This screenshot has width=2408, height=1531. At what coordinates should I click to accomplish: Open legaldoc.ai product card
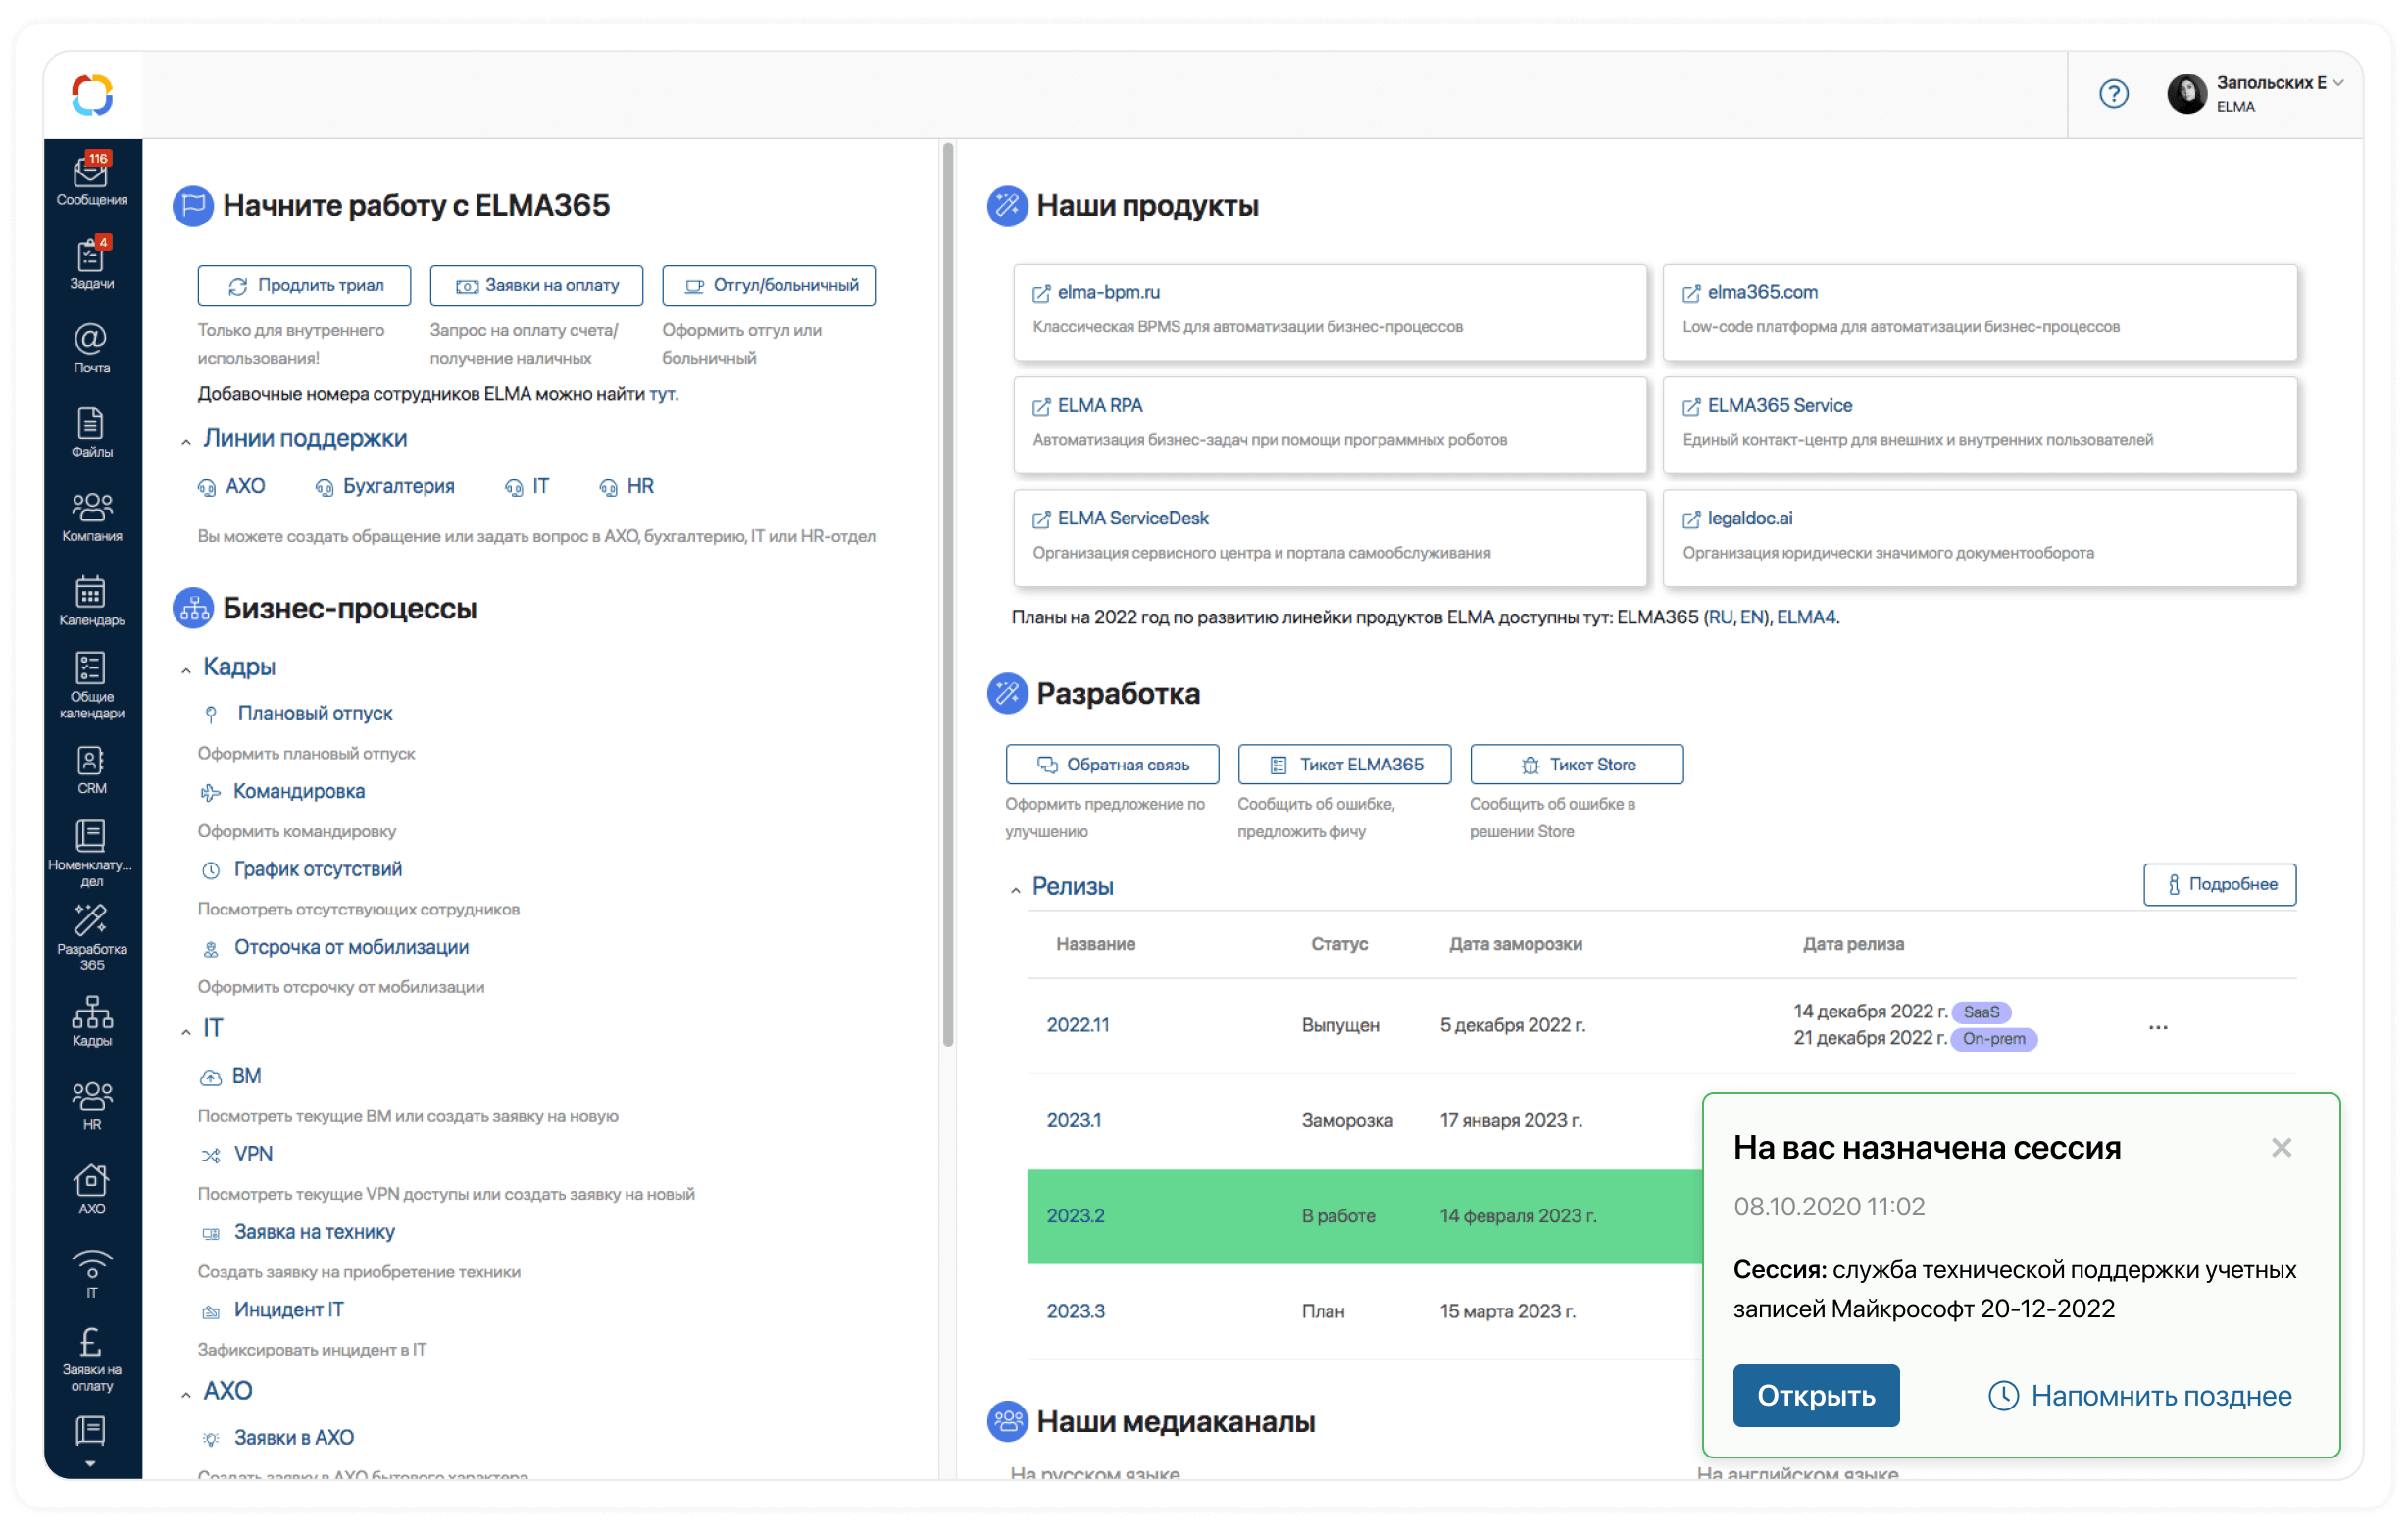[1979, 538]
